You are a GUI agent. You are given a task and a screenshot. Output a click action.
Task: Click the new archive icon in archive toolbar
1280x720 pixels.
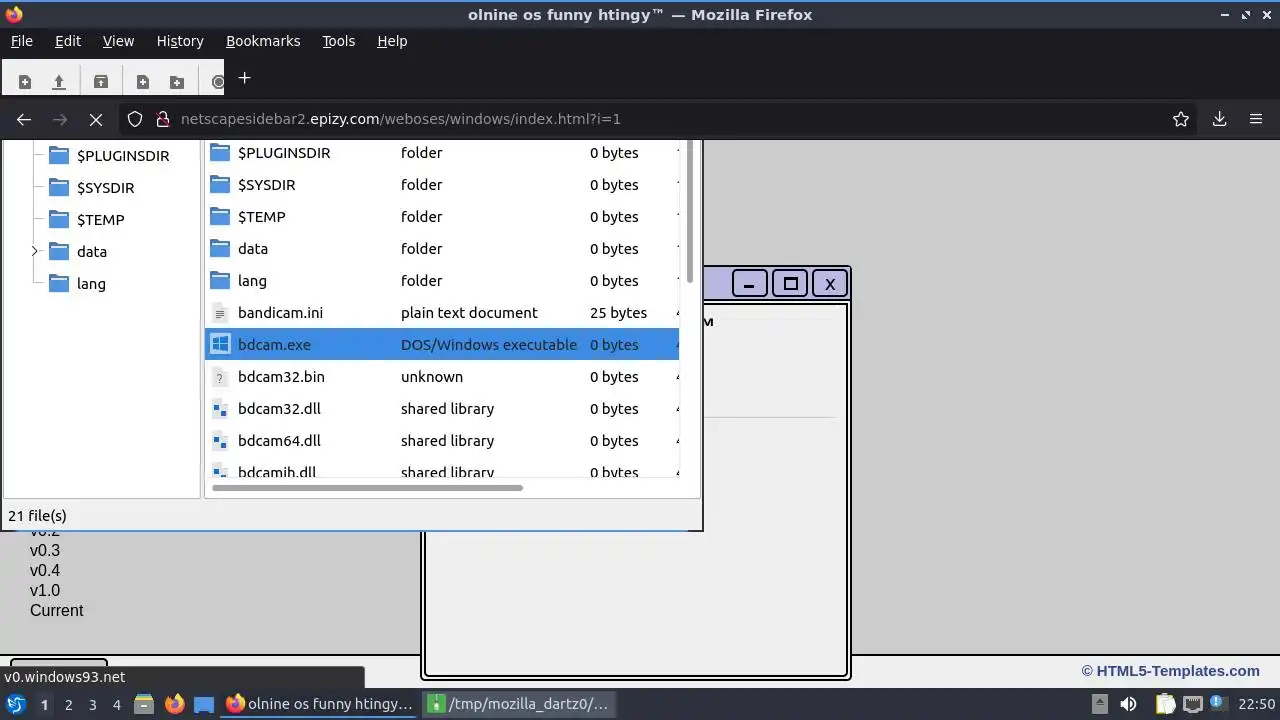click(x=25, y=82)
